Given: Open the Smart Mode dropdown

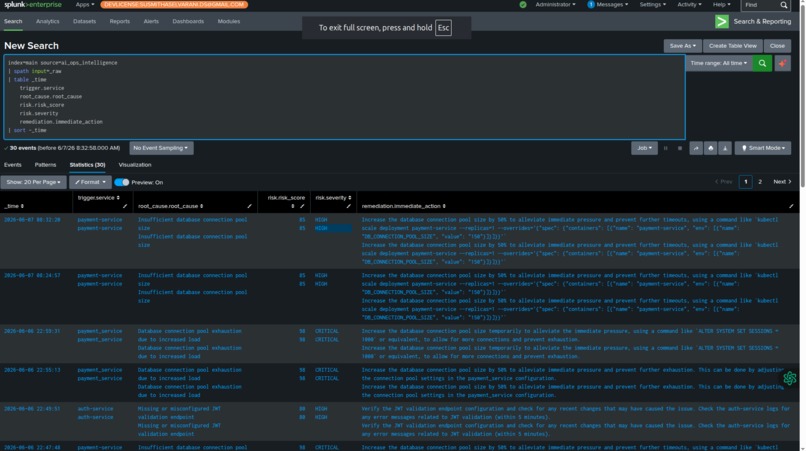Looking at the screenshot, I should click(x=763, y=148).
